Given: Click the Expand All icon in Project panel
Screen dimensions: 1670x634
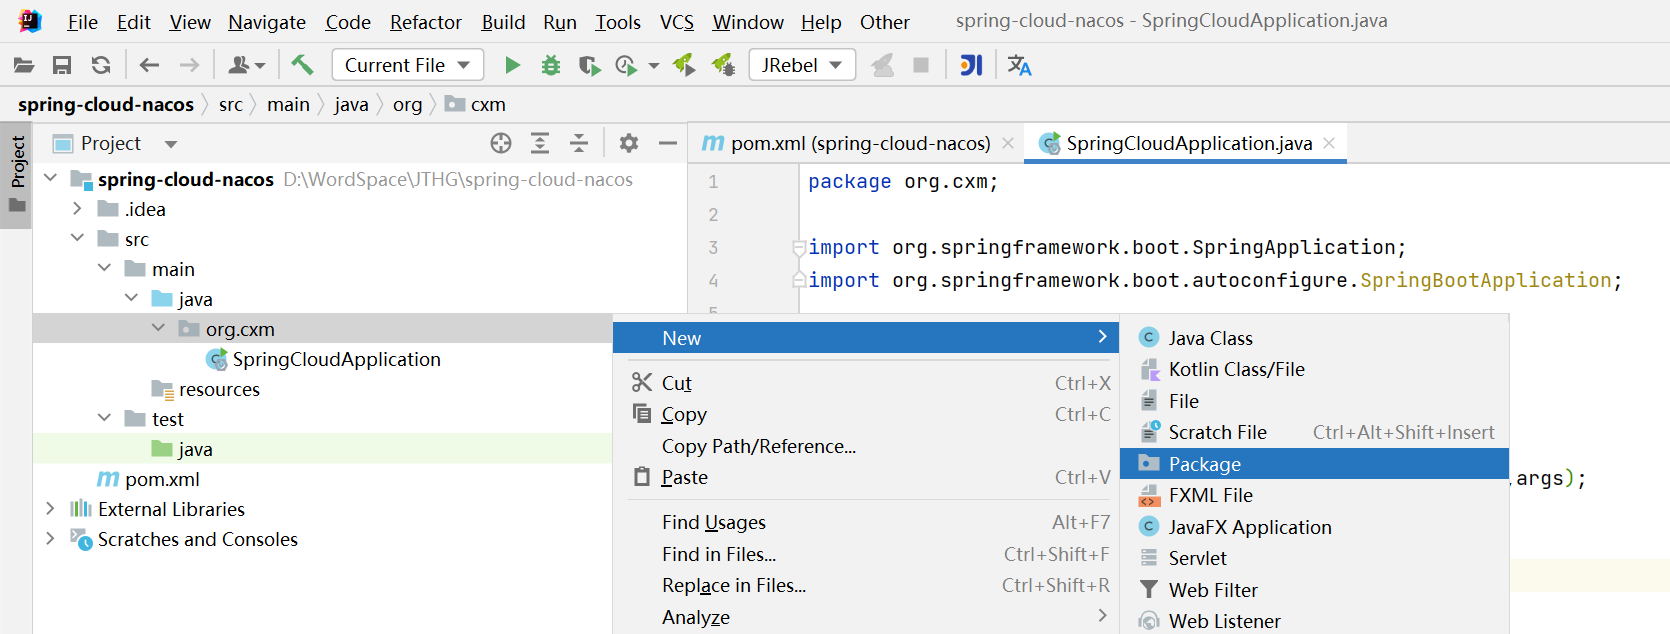Looking at the screenshot, I should pyautogui.click(x=540, y=143).
